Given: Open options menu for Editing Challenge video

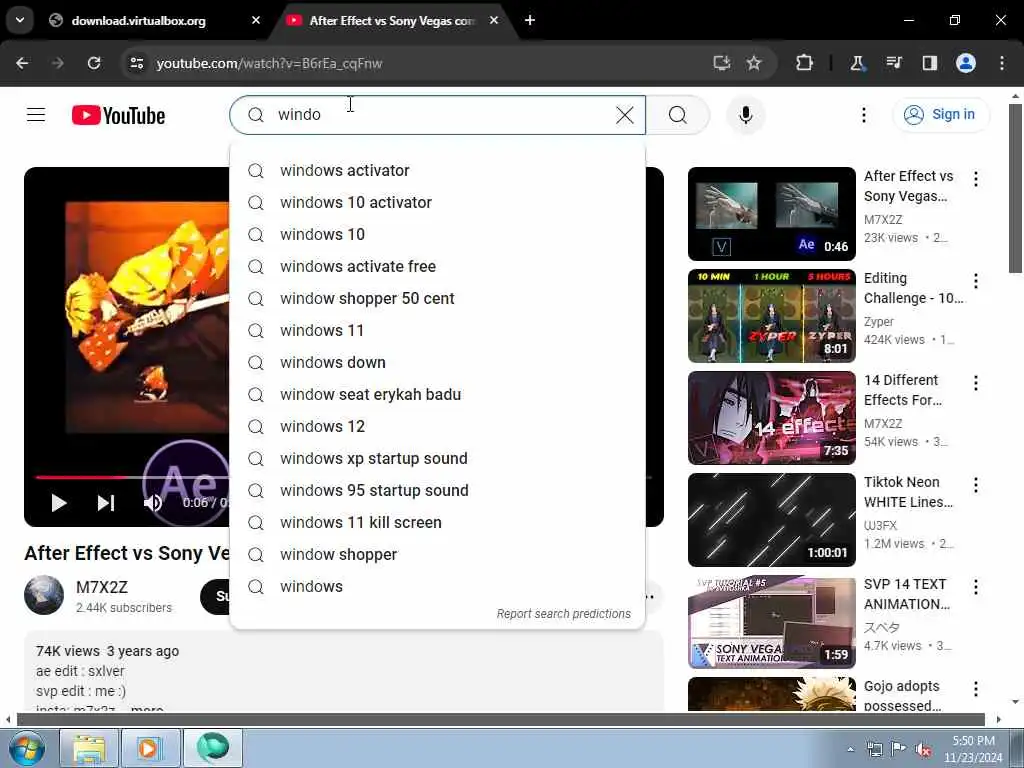Looking at the screenshot, I should click(976, 281).
